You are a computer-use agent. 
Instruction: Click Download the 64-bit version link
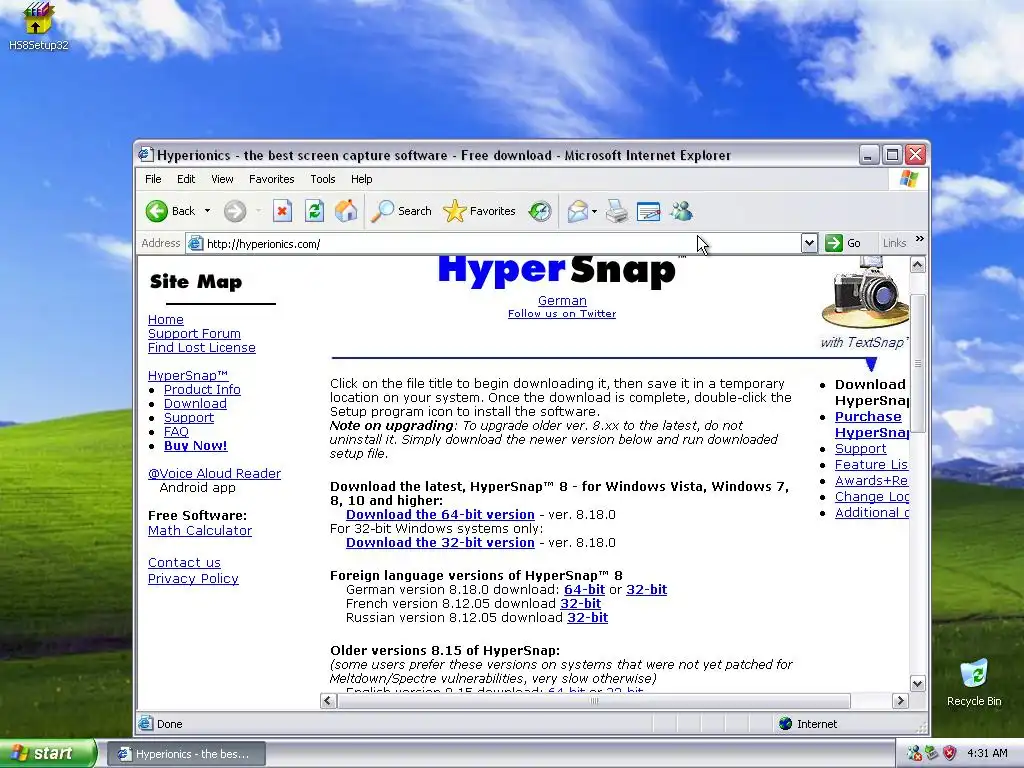click(440, 515)
